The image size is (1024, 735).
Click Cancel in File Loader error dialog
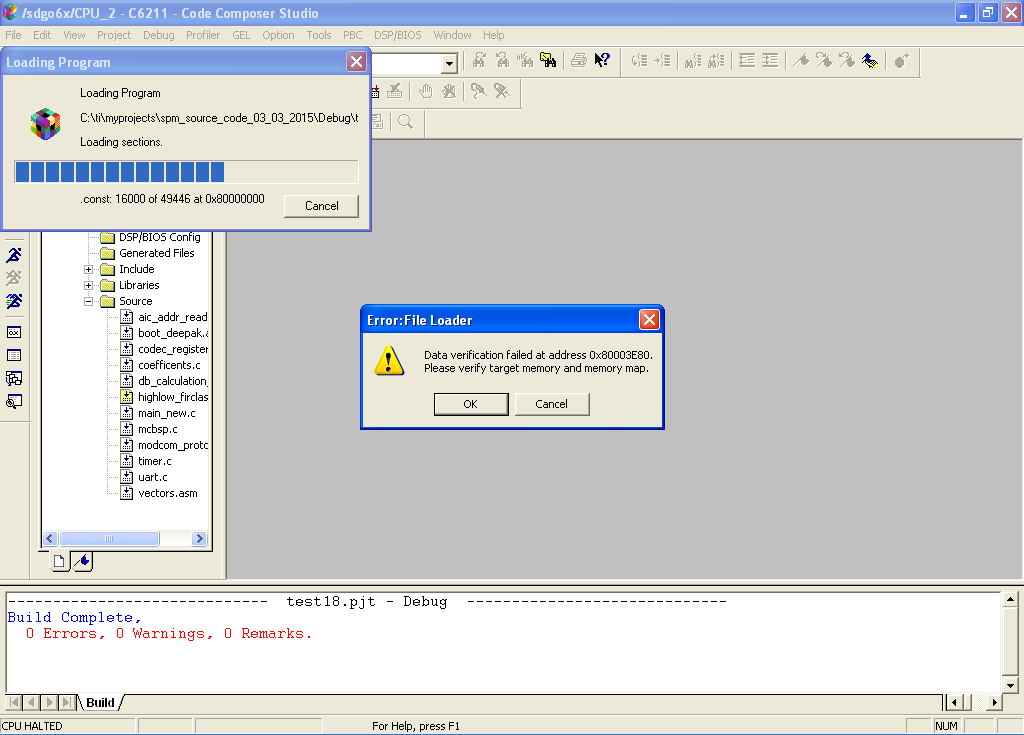[x=552, y=404]
